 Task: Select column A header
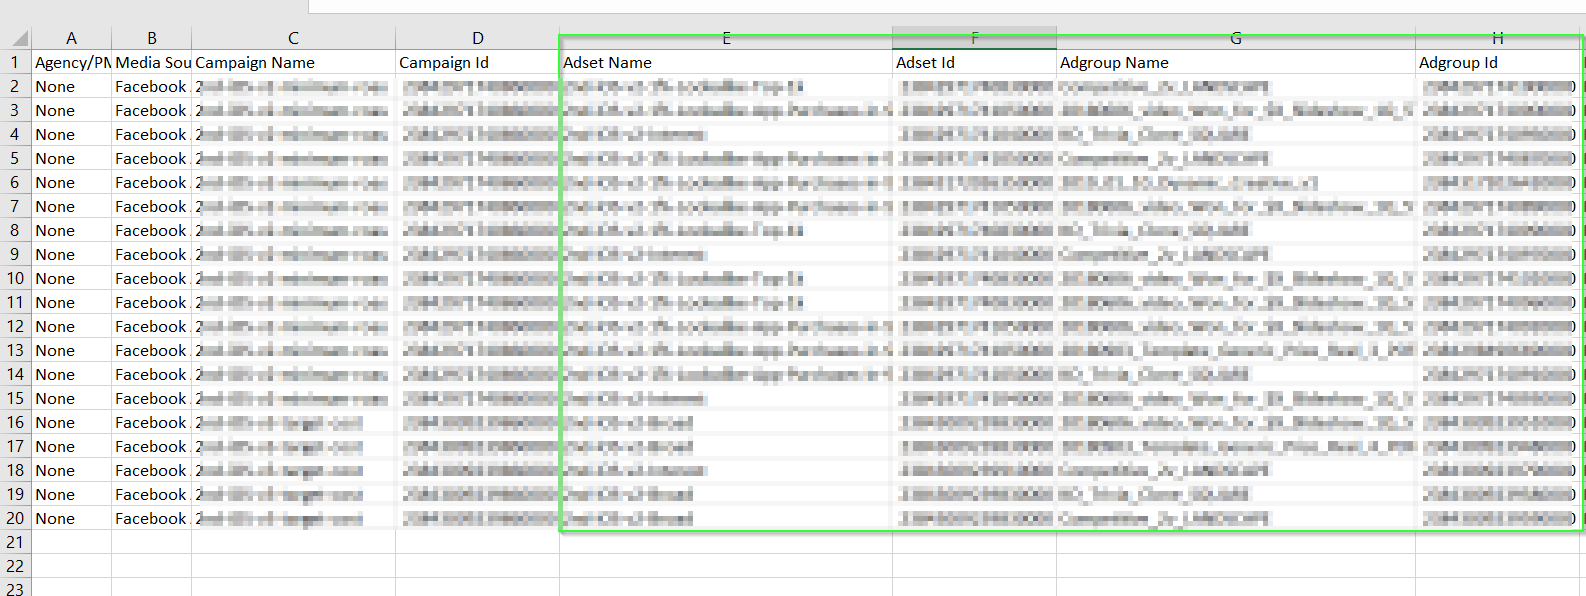(x=71, y=38)
